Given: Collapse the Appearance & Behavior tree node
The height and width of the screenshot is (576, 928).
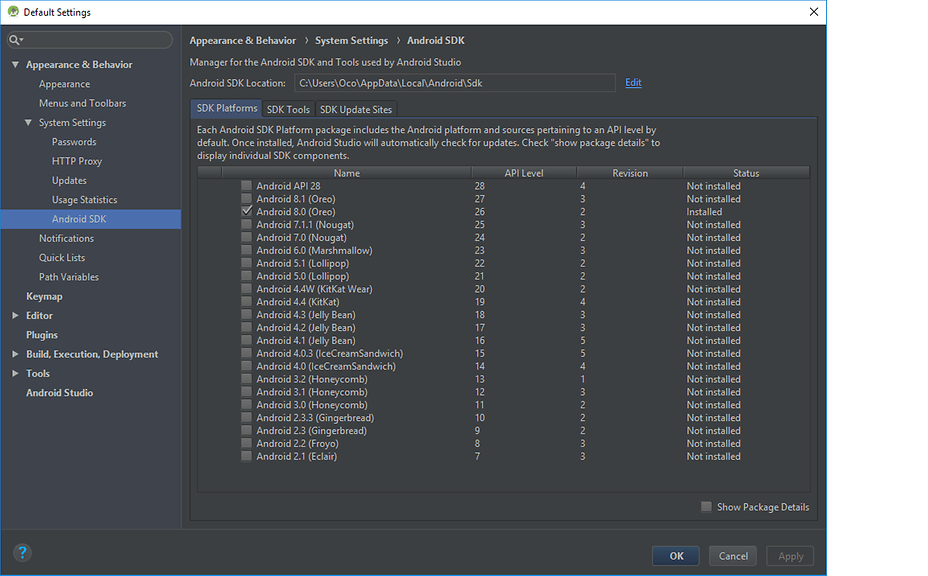Looking at the screenshot, I should coord(15,65).
